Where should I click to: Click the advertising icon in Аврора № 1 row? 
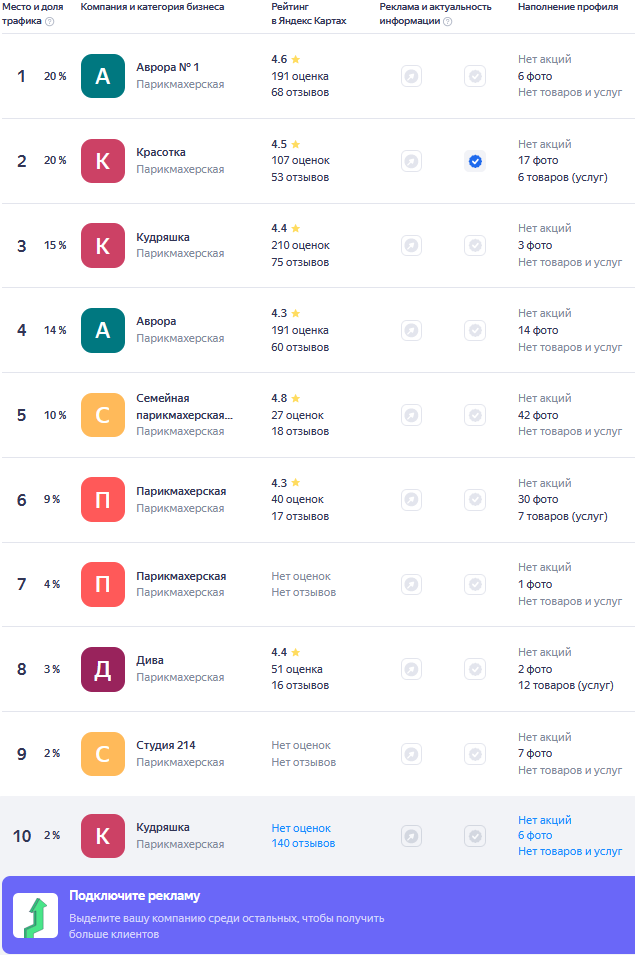click(x=412, y=77)
